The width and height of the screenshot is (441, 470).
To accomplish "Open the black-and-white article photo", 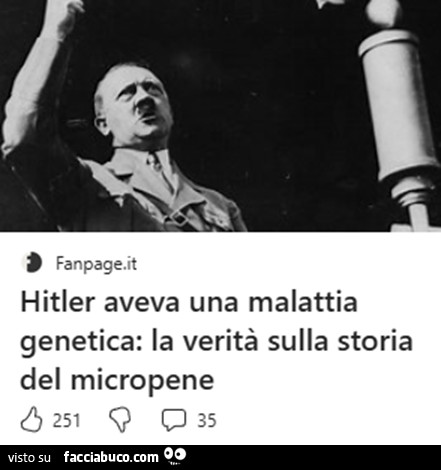I will 220,116.
